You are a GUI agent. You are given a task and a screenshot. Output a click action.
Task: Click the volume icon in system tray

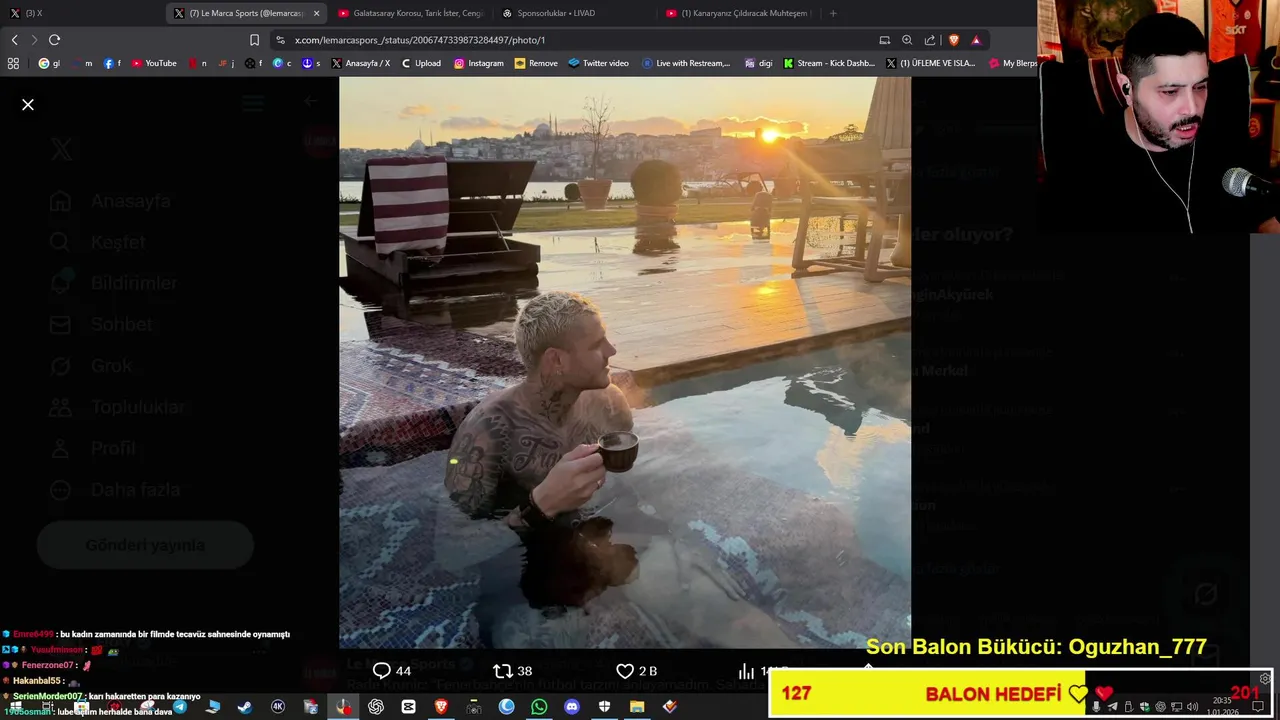[1192, 707]
